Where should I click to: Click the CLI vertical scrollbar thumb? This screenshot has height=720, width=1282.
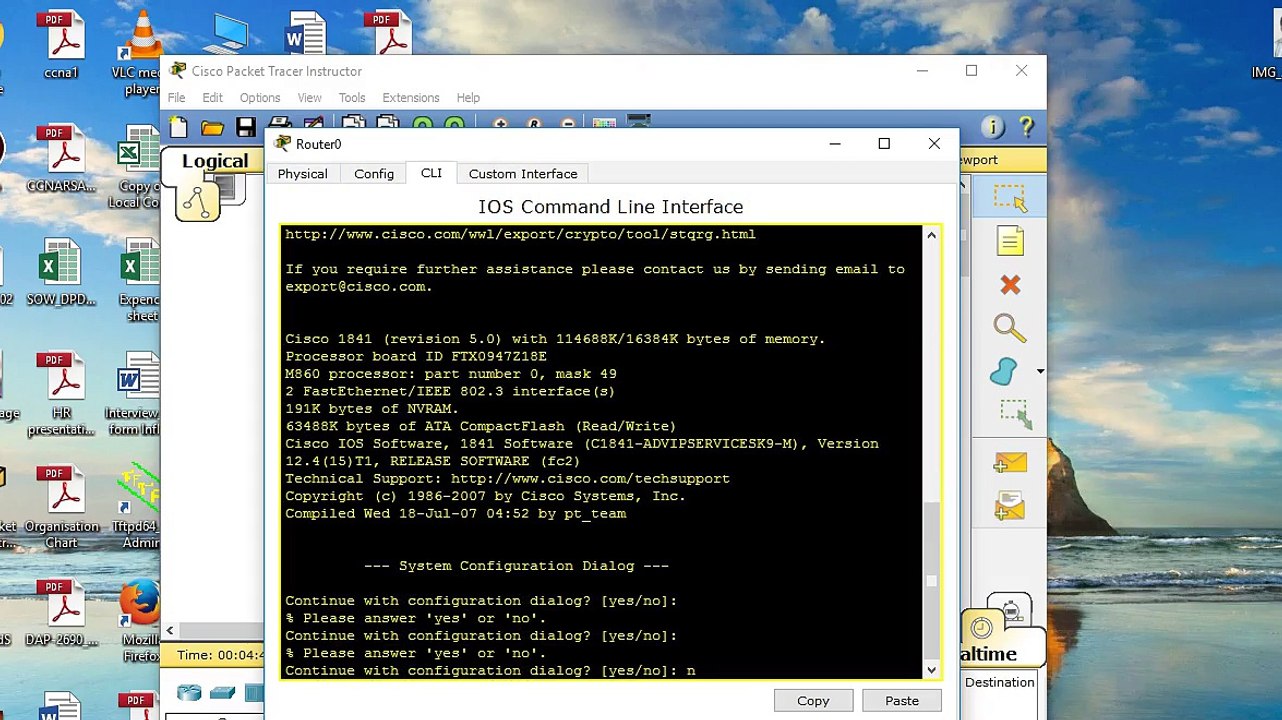[932, 540]
